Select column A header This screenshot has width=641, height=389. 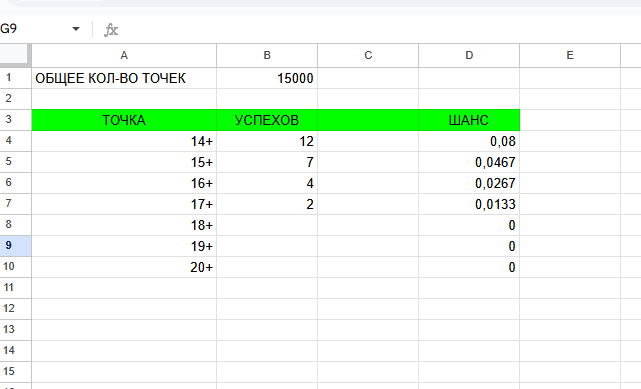tap(124, 56)
